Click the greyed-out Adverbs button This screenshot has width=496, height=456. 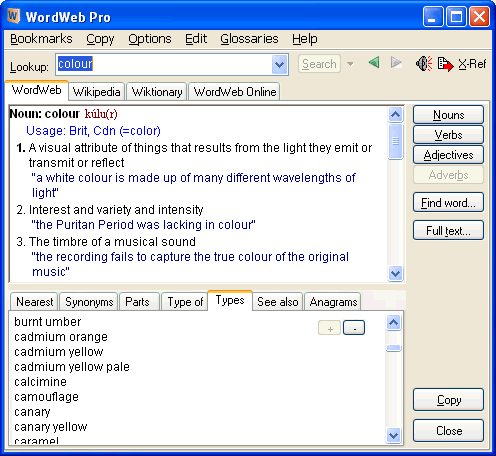[x=448, y=175]
